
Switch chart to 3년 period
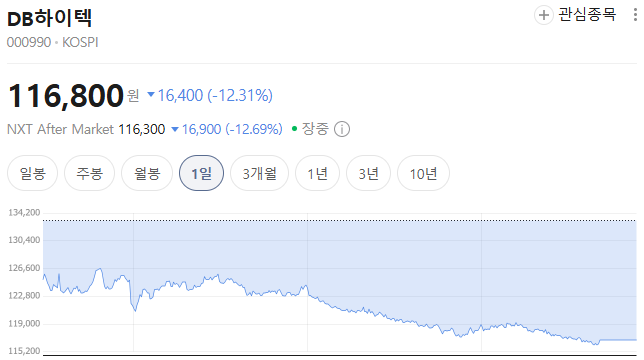(368, 173)
